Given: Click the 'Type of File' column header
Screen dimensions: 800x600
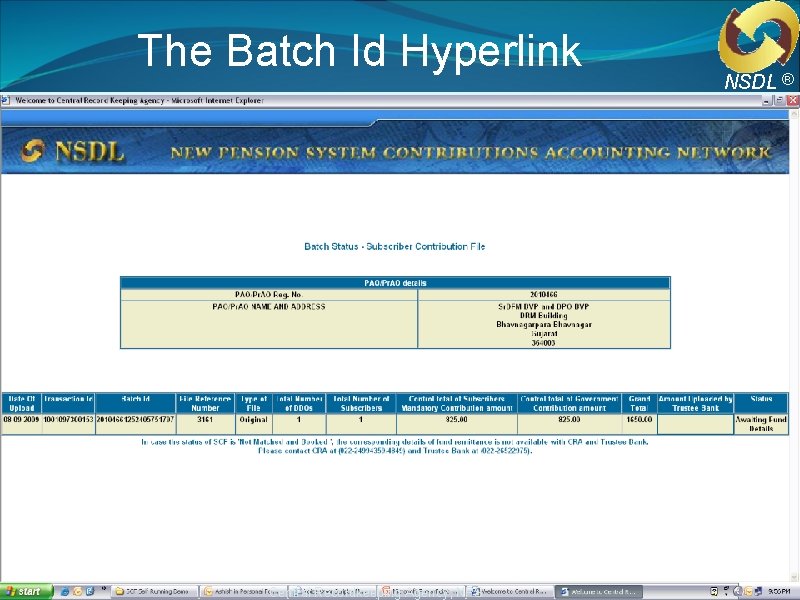Looking at the screenshot, I should coord(254,403).
